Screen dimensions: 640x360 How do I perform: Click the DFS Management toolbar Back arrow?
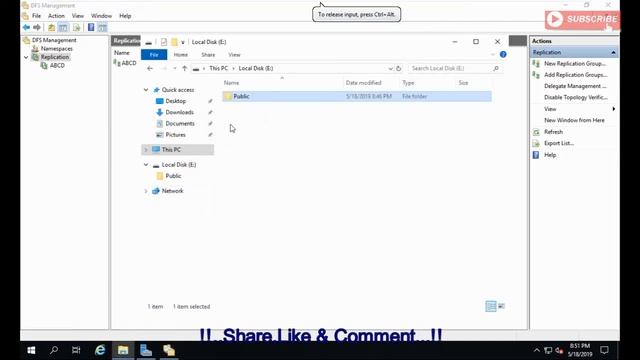click(27, 27)
